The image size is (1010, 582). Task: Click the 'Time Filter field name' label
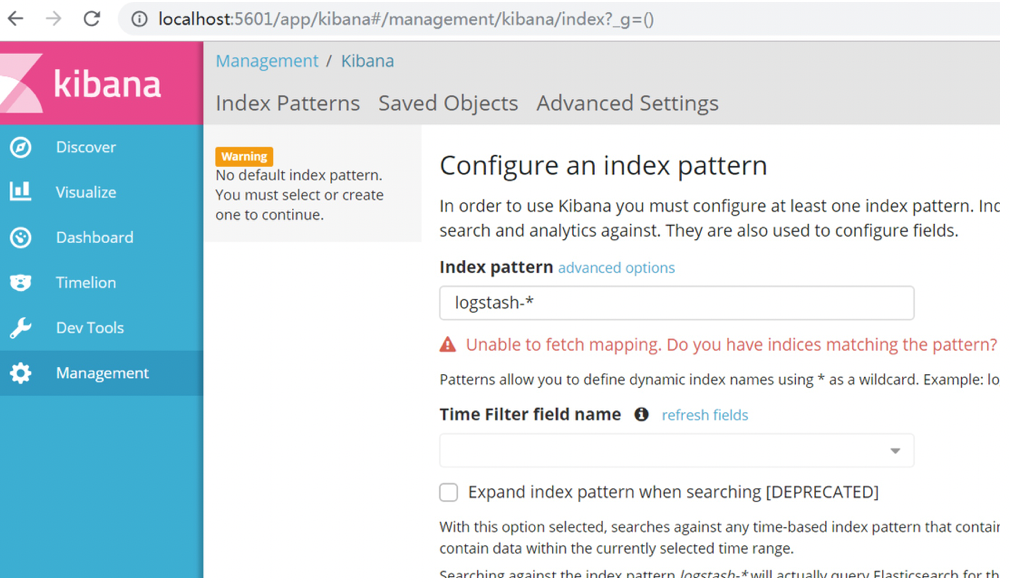click(x=531, y=415)
